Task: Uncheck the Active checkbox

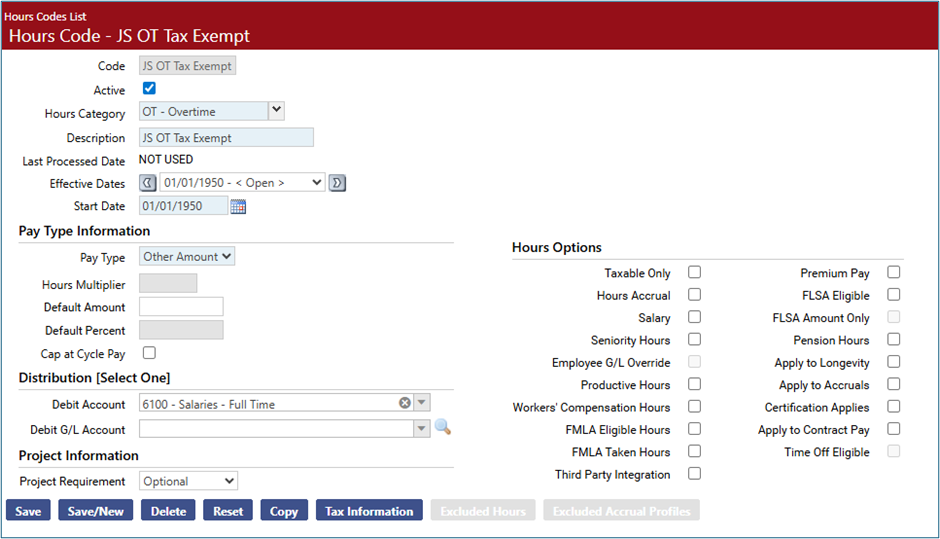Action: (x=149, y=89)
